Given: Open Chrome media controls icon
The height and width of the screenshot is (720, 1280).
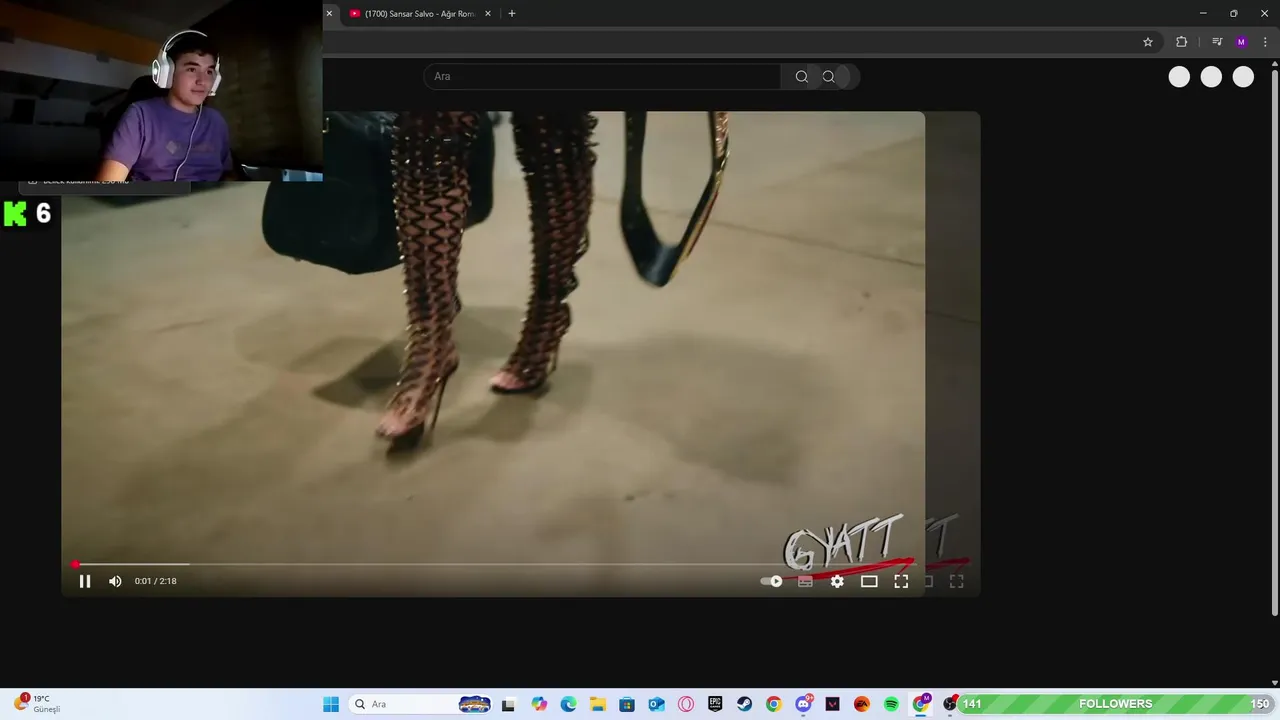Looking at the screenshot, I should coord(1217,42).
